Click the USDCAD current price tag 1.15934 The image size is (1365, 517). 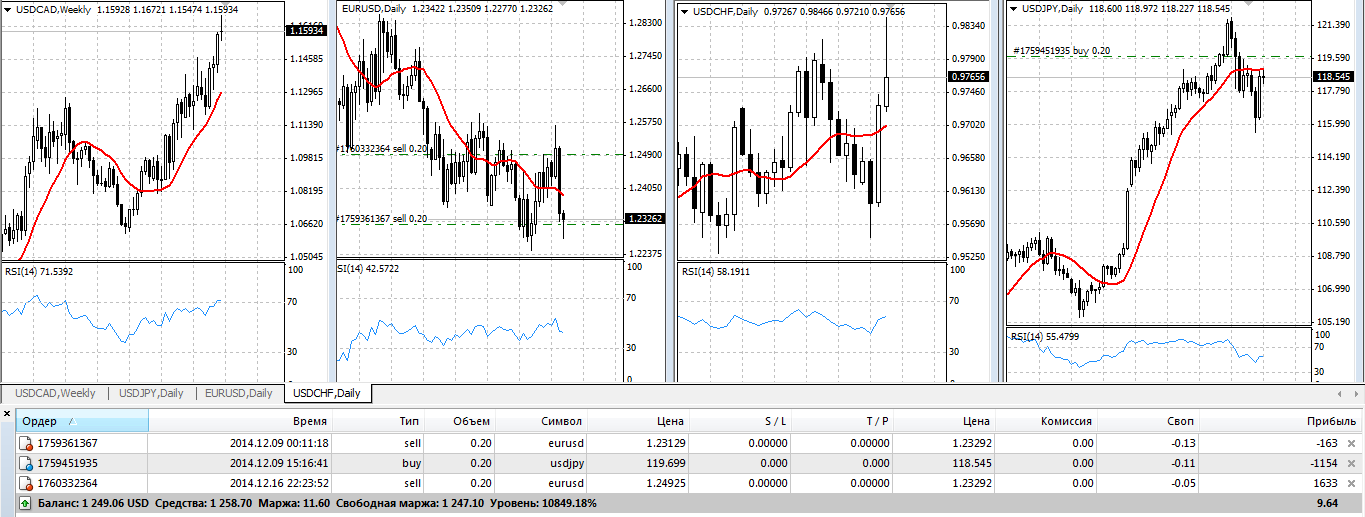click(x=304, y=31)
